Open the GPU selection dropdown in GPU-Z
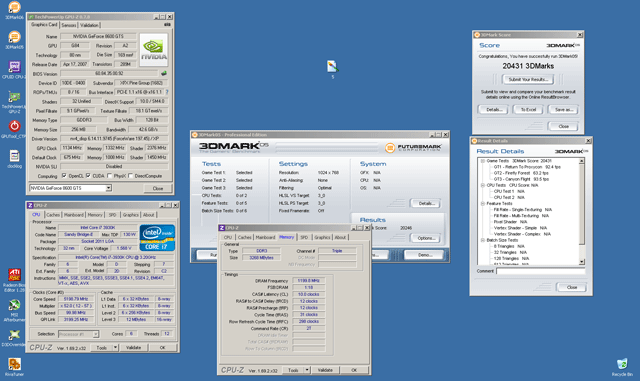The image size is (640, 381). click(109, 188)
